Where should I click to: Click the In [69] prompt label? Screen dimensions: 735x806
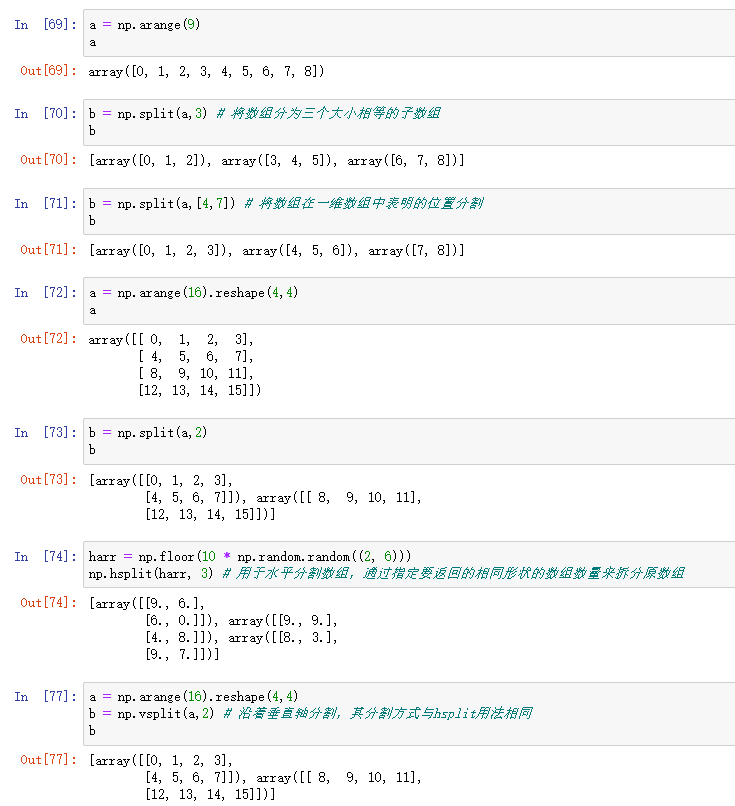pyautogui.click(x=45, y=25)
